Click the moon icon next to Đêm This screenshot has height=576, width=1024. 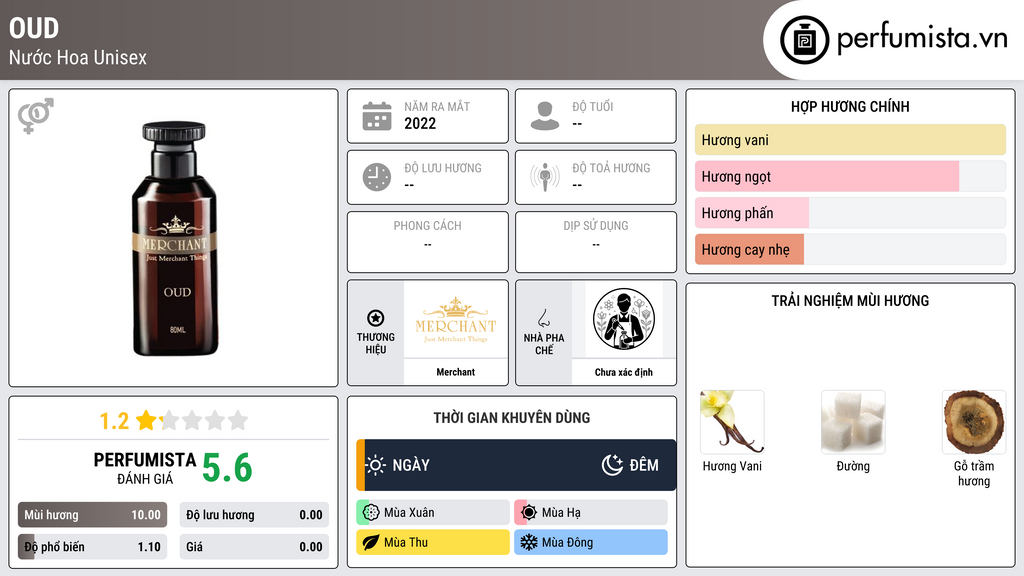(x=612, y=465)
